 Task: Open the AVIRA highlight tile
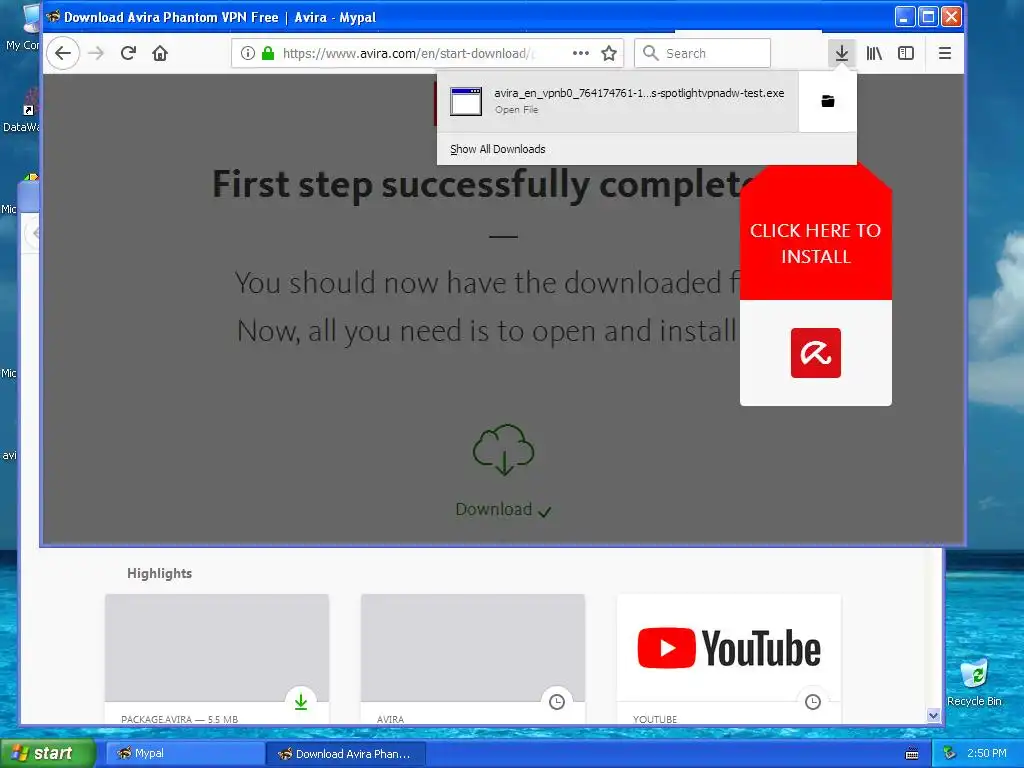tap(473, 658)
